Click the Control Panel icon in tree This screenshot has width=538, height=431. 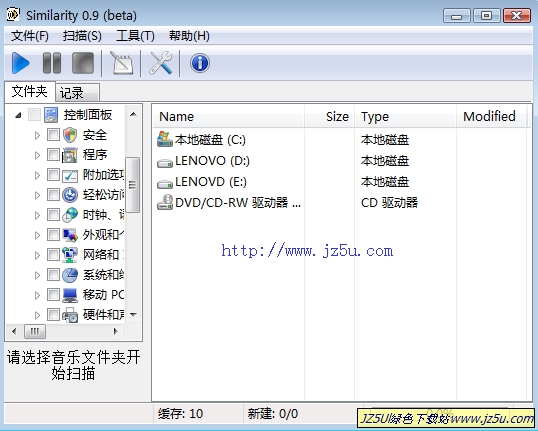[x=51, y=115]
